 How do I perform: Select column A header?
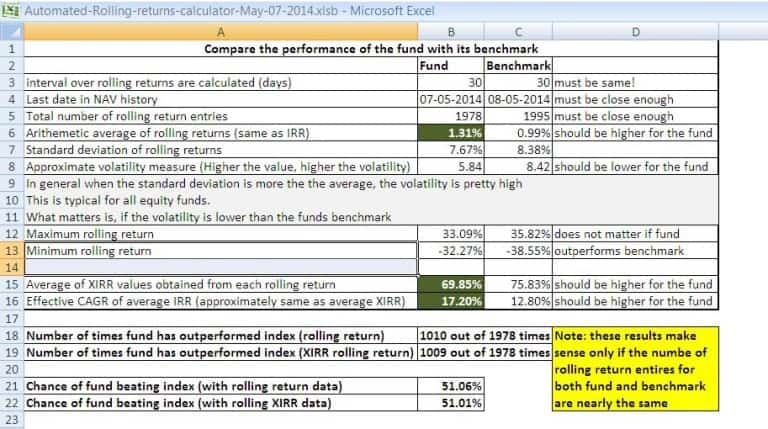220,32
